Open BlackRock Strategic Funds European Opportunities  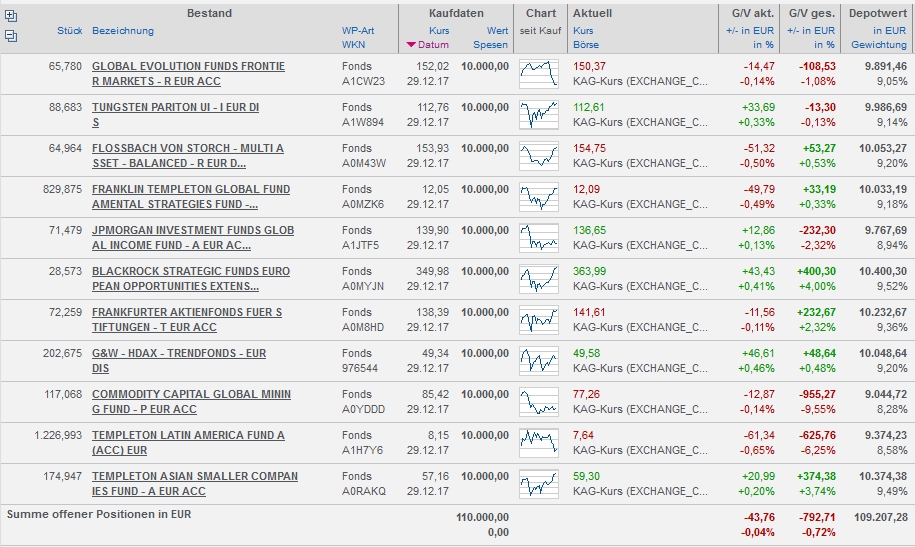191,278
